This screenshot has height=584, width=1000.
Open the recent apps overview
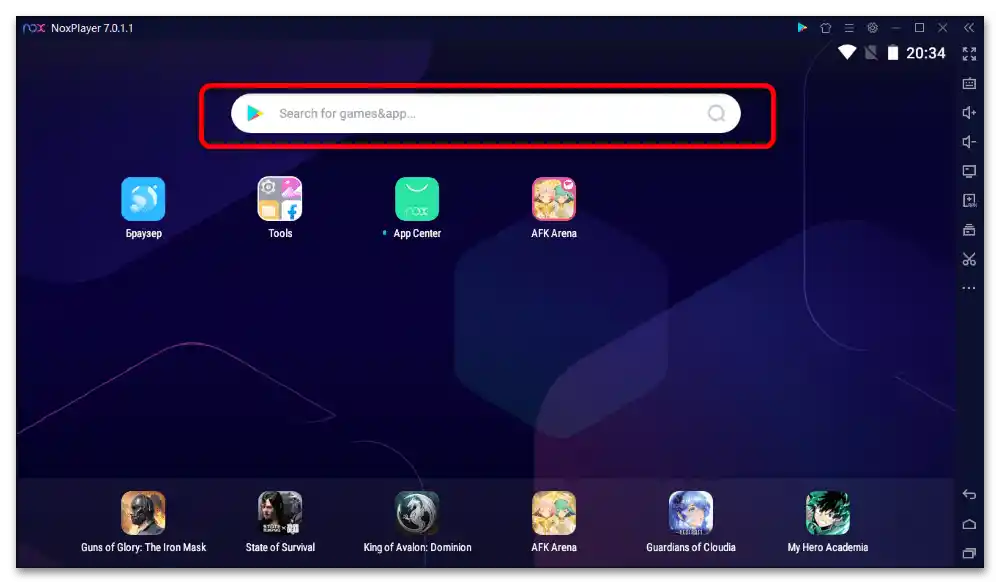tap(969, 553)
